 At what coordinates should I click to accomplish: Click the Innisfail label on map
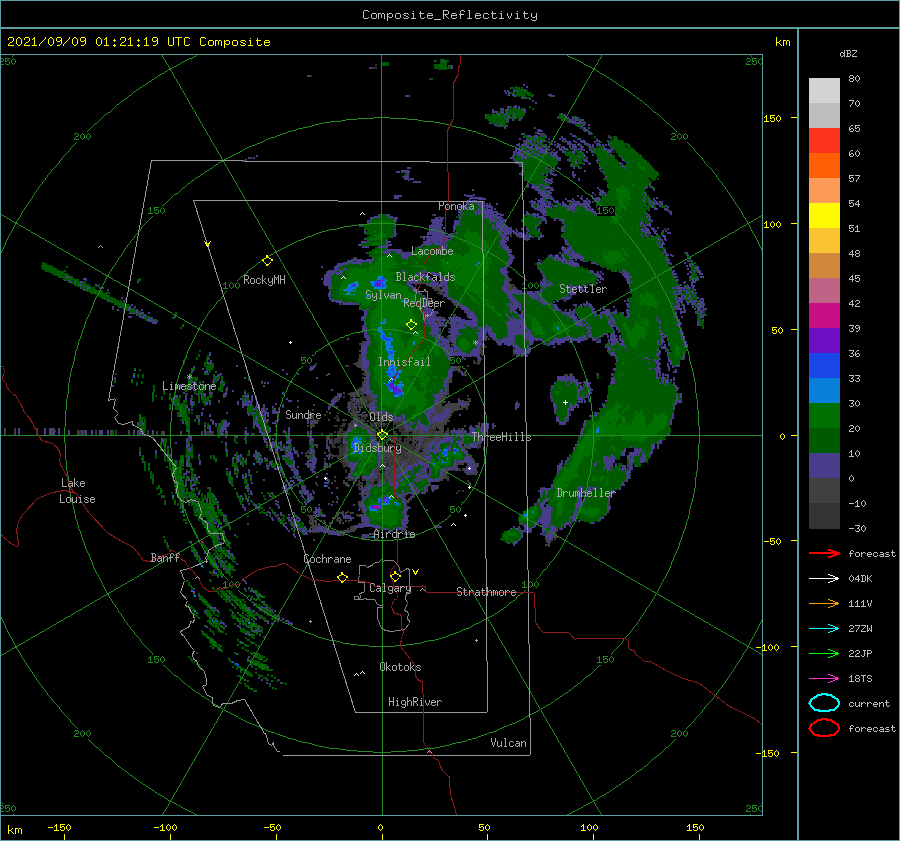click(404, 362)
